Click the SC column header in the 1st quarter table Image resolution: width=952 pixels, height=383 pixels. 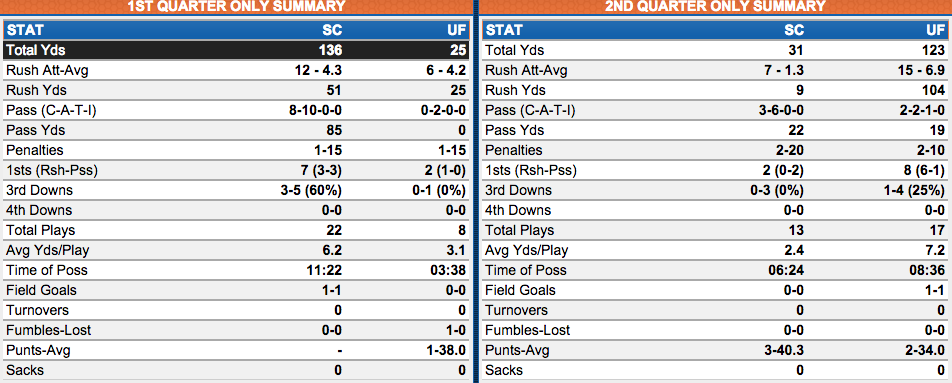coord(332,30)
